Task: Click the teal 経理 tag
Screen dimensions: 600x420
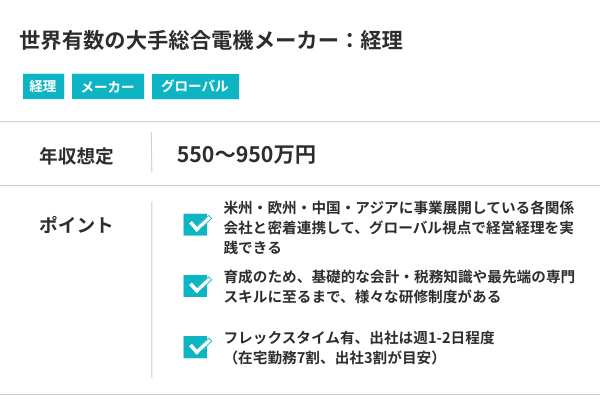Action: [x=43, y=87]
